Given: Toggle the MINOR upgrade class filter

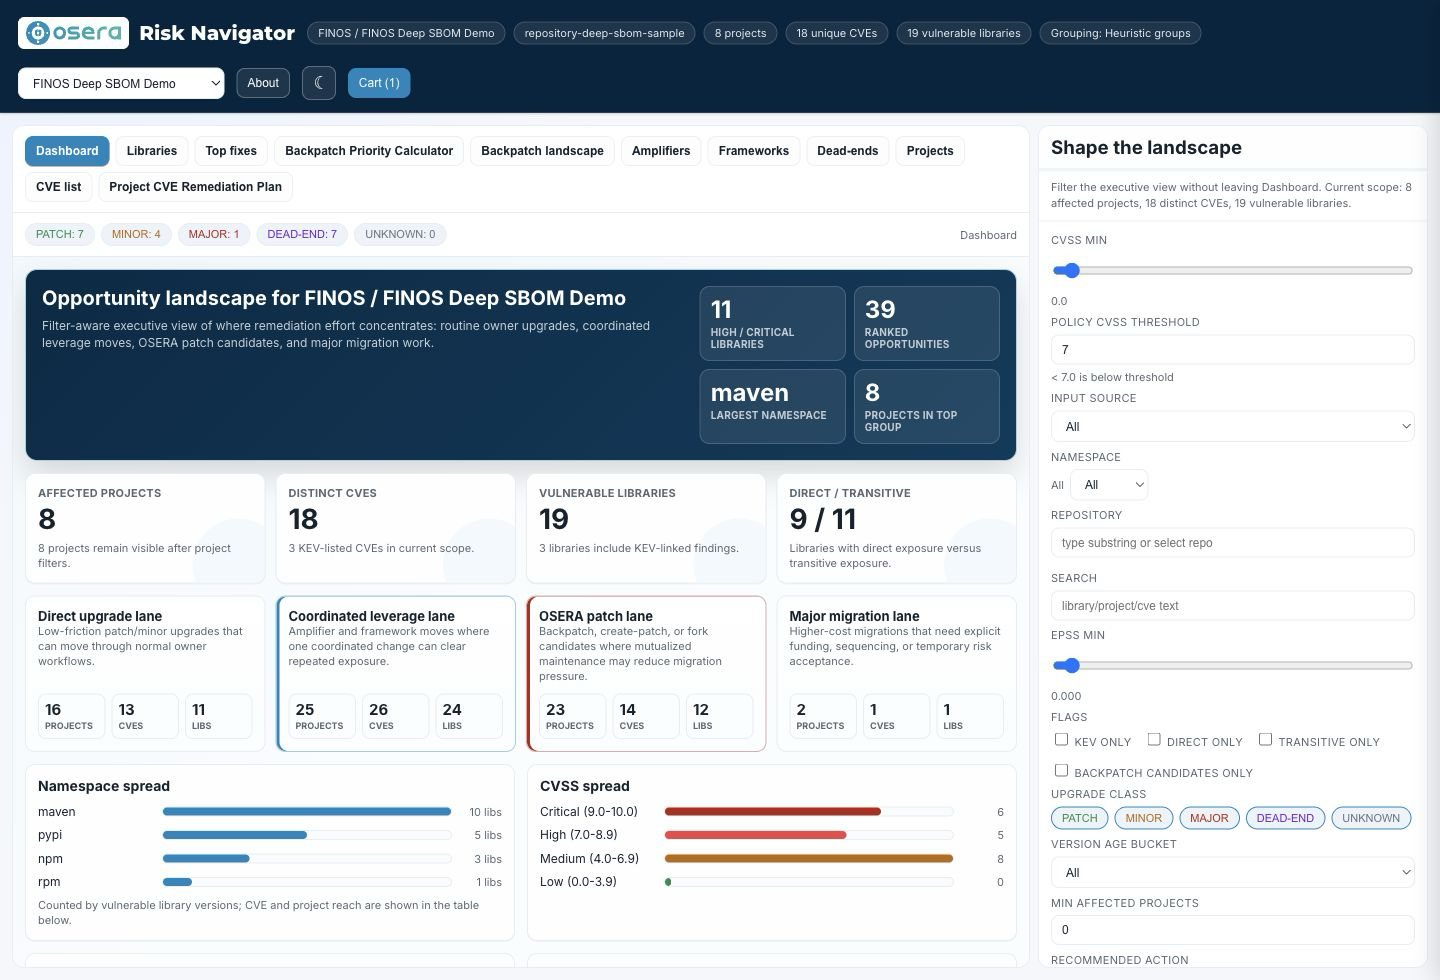Looking at the screenshot, I should click(1144, 818).
